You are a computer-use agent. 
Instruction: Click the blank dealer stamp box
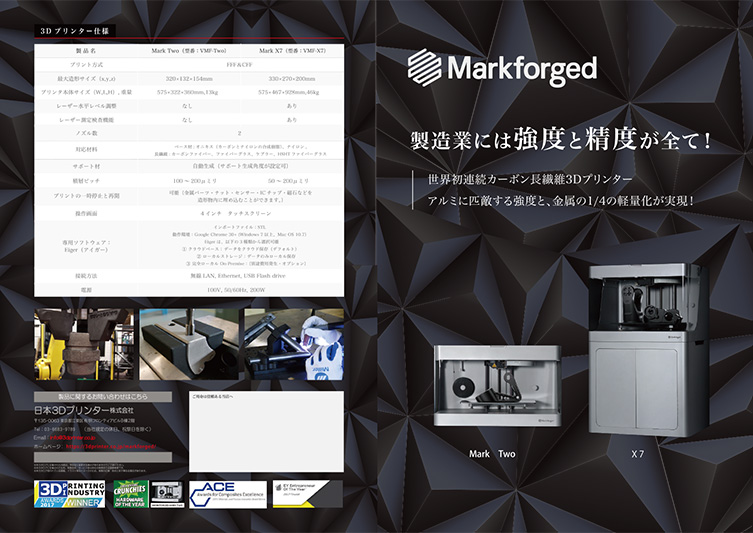266,431
